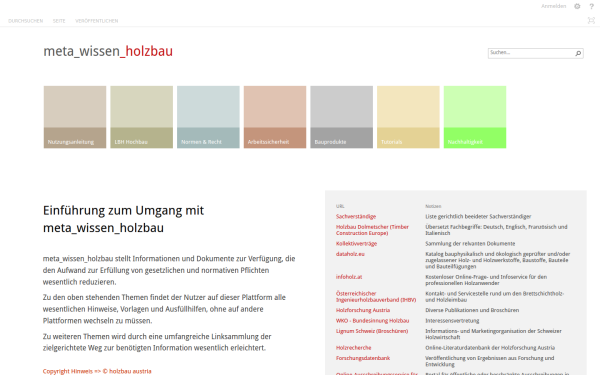600x375 pixels.
Task: Click note 'Liste gerichtlich beeideter Sachverständiger'
Action: coord(478,217)
